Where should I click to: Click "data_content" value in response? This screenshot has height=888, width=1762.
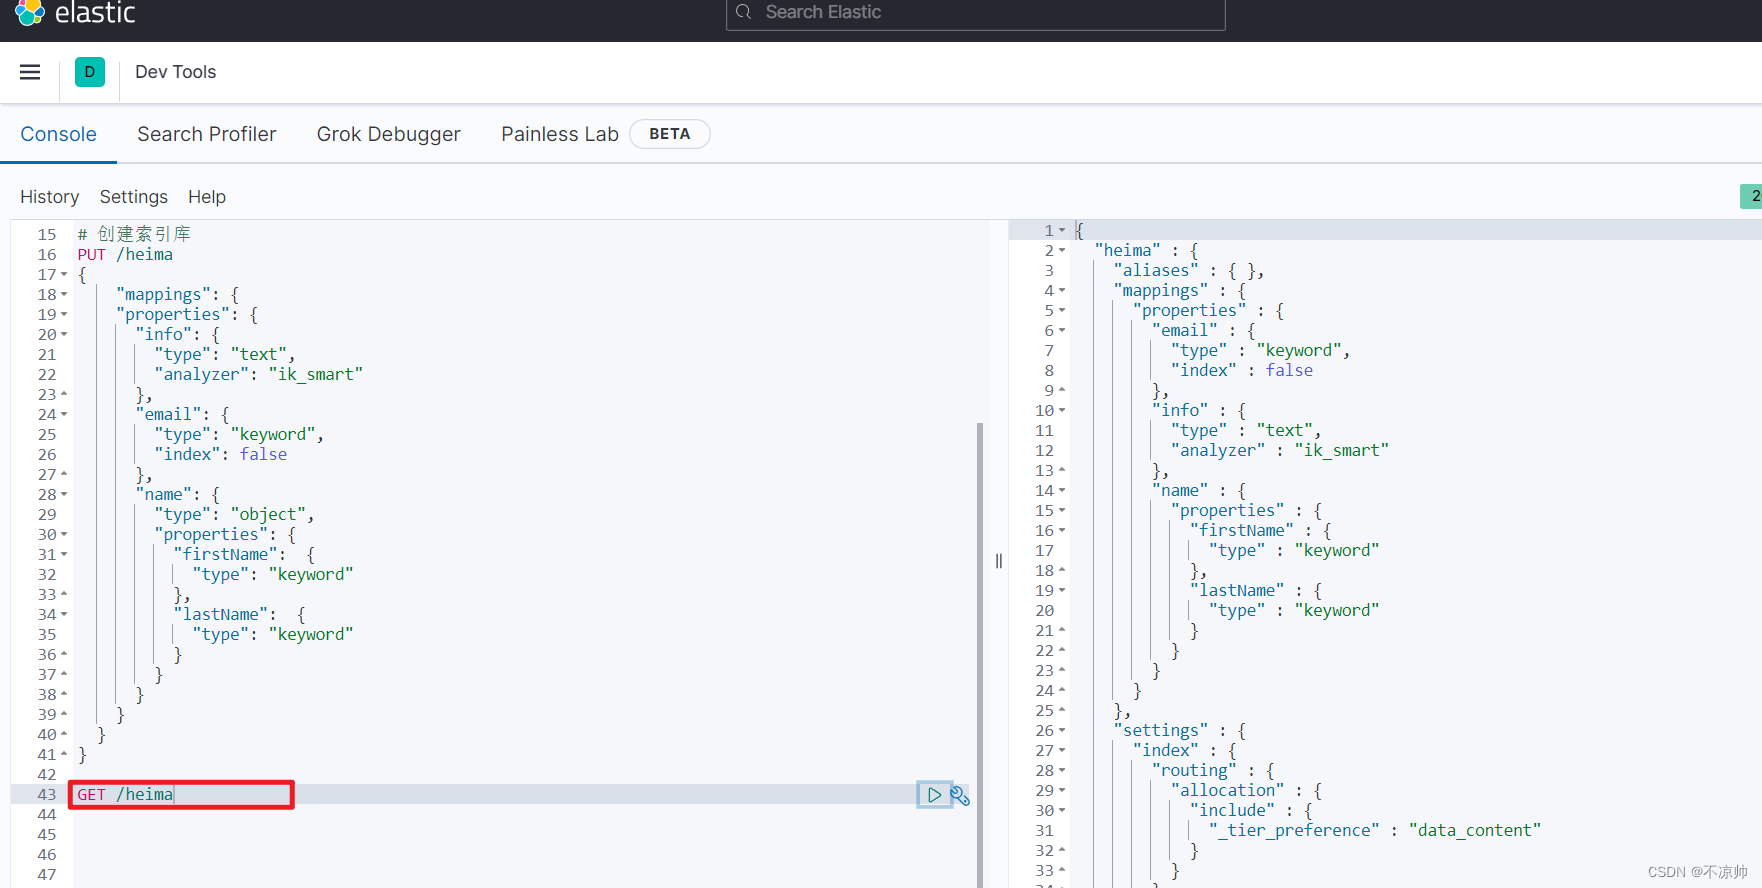1475,830
